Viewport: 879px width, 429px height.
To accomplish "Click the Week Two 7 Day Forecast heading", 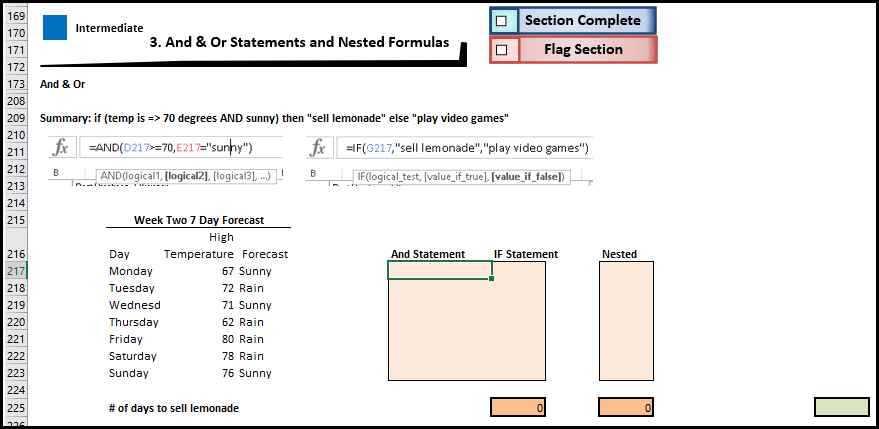I will click(198, 220).
